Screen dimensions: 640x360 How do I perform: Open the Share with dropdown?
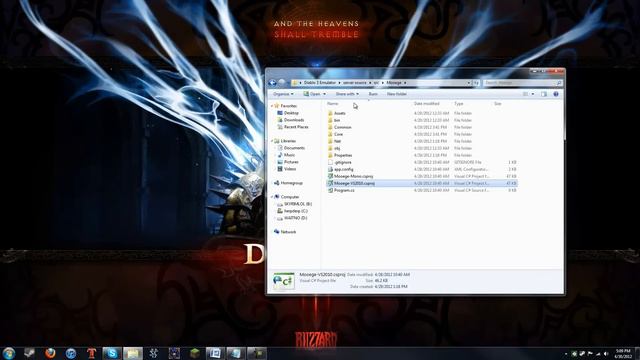(x=347, y=94)
